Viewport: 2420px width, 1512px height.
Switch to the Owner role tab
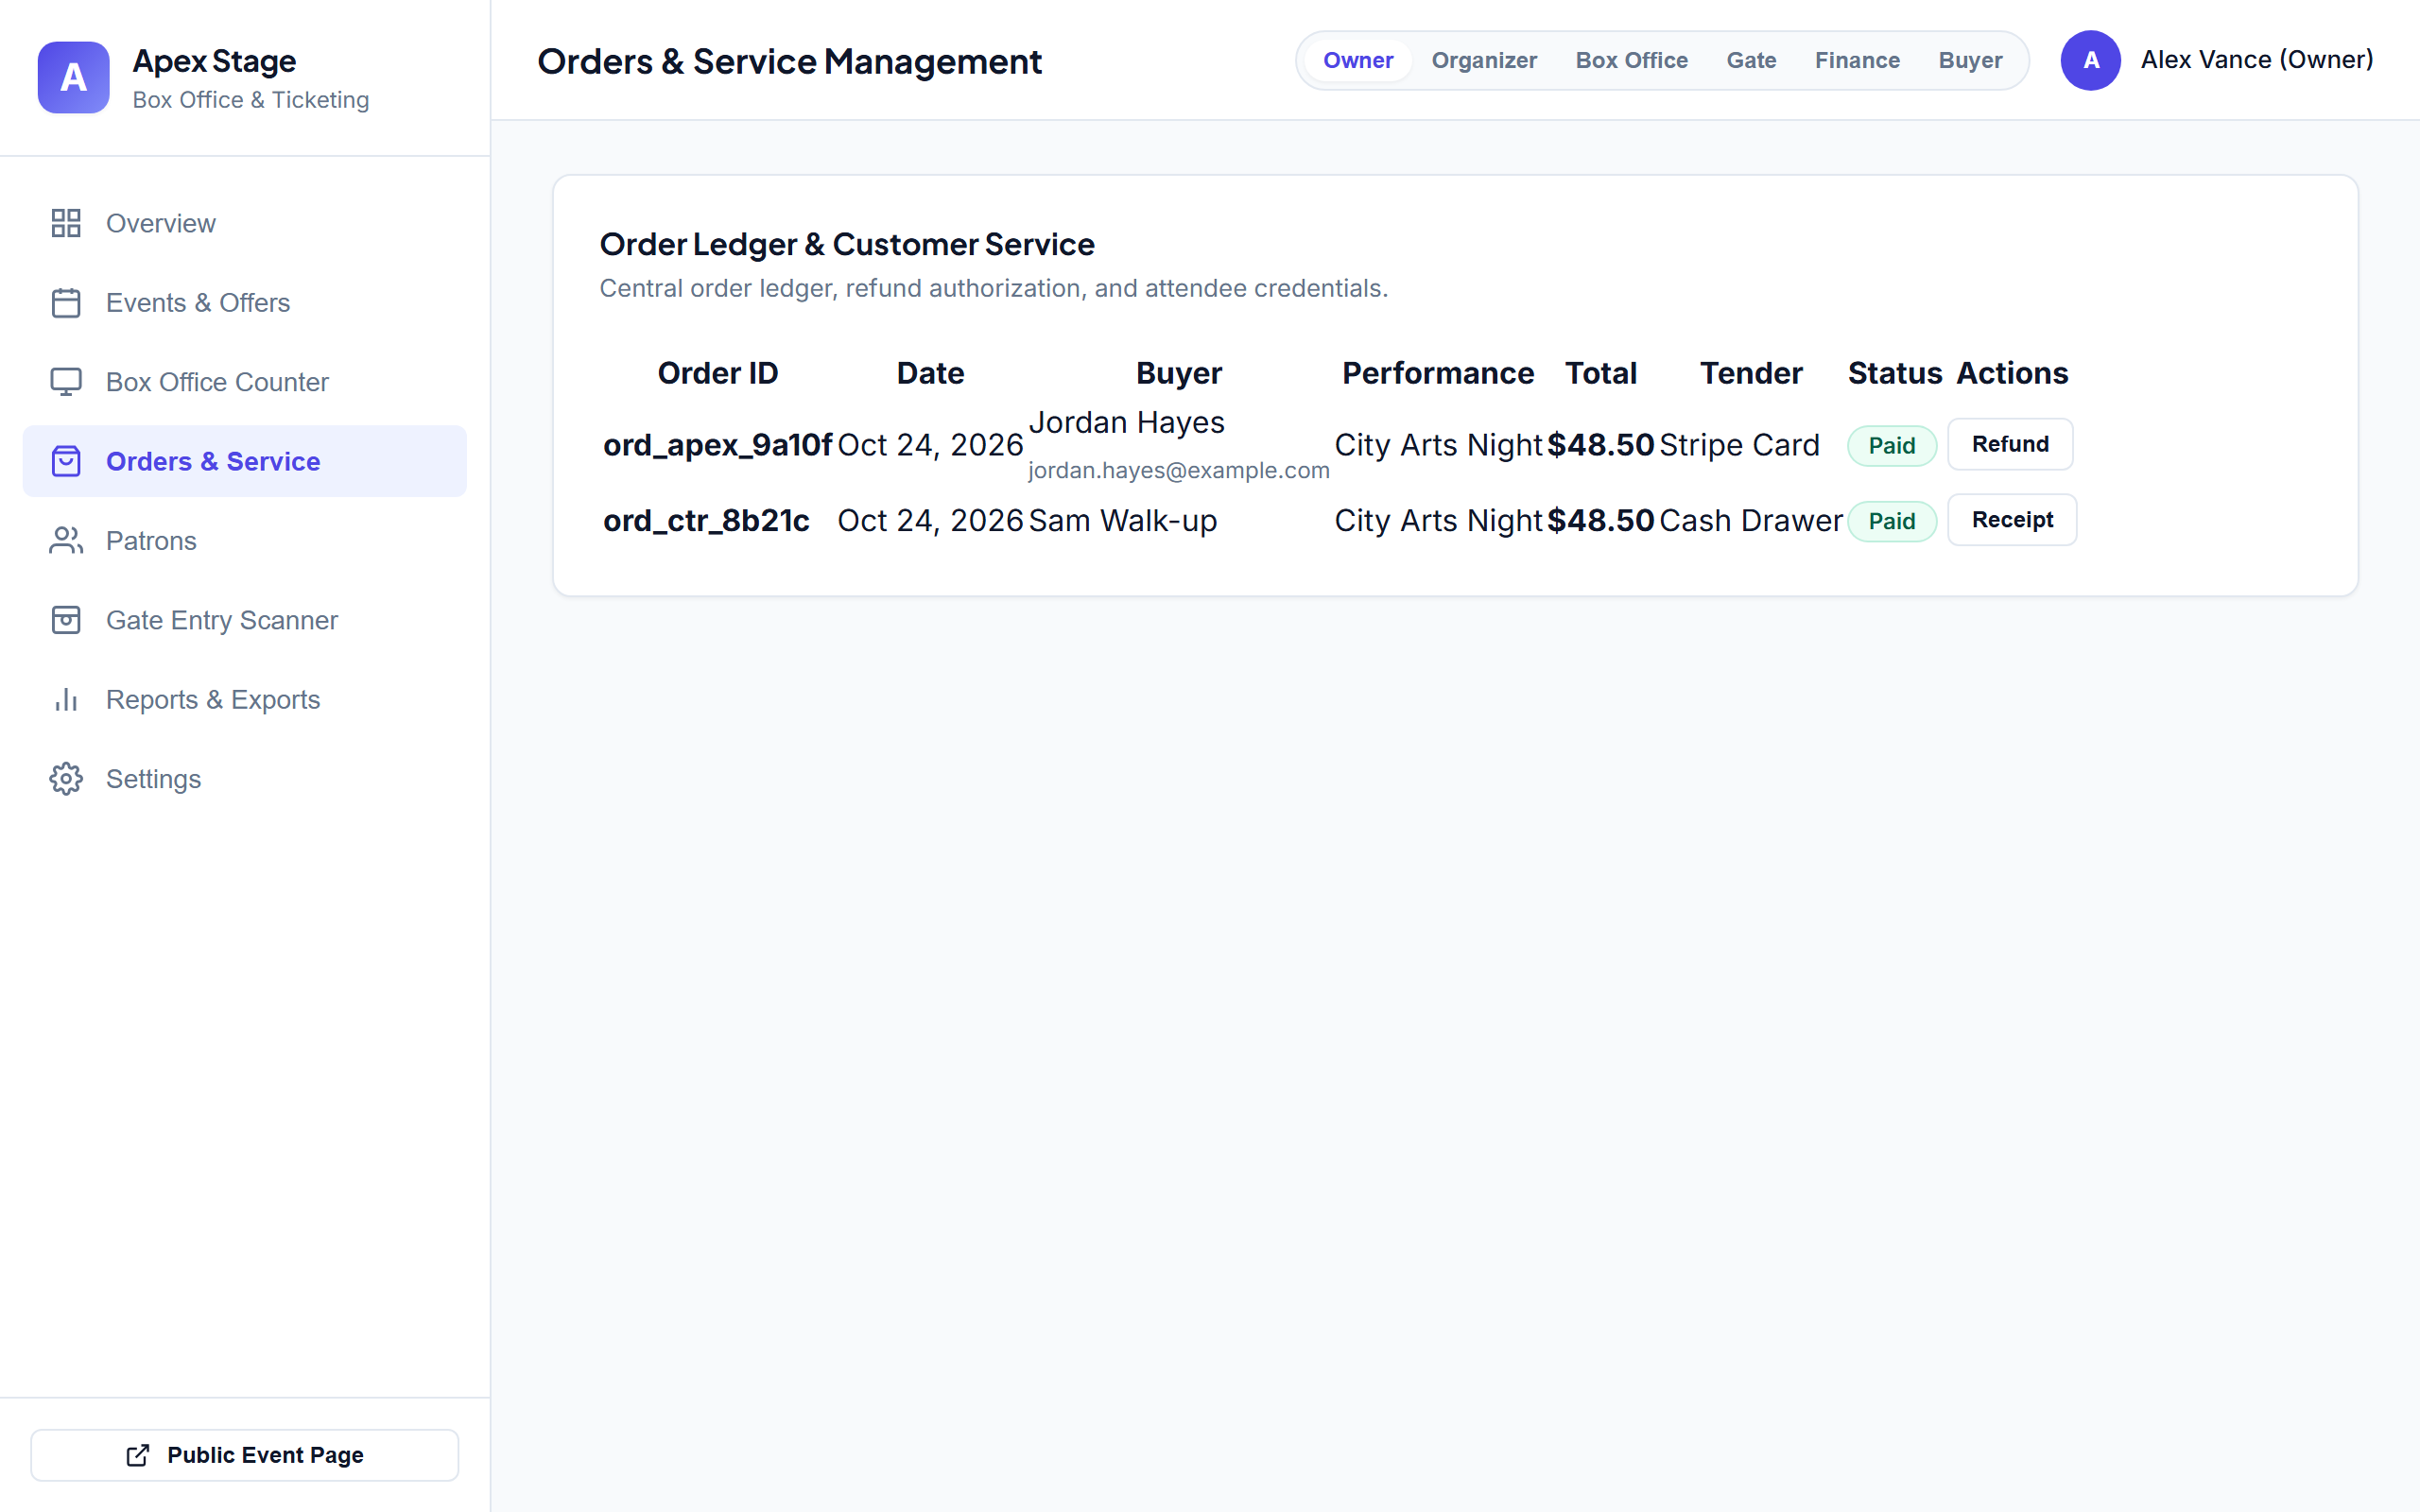(1357, 60)
